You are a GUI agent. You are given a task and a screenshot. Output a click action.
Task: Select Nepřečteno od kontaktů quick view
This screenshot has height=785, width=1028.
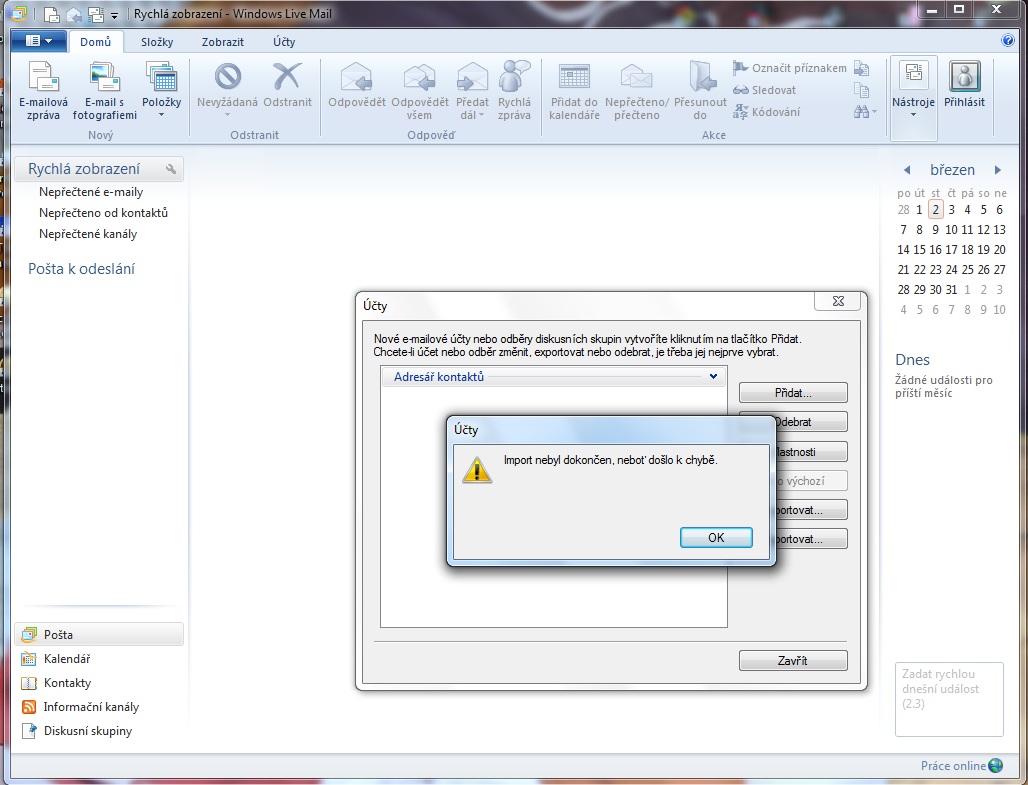(x=103, y=213)
